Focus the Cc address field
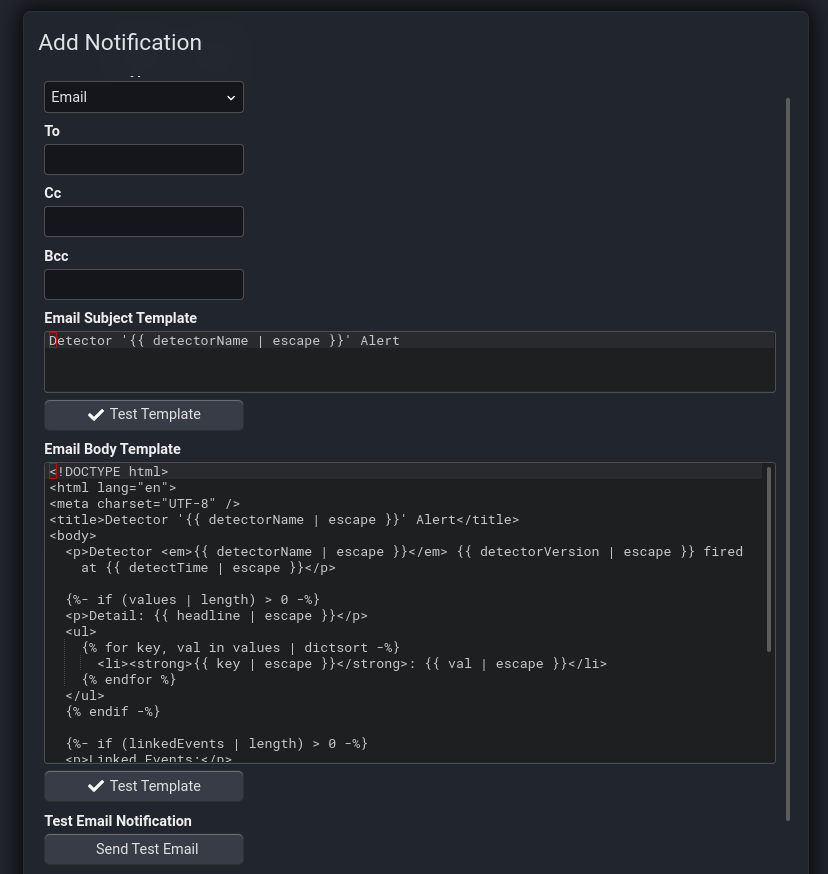Image resolution: width=828 pixels, height=874 pixels. tap(143, 221)
